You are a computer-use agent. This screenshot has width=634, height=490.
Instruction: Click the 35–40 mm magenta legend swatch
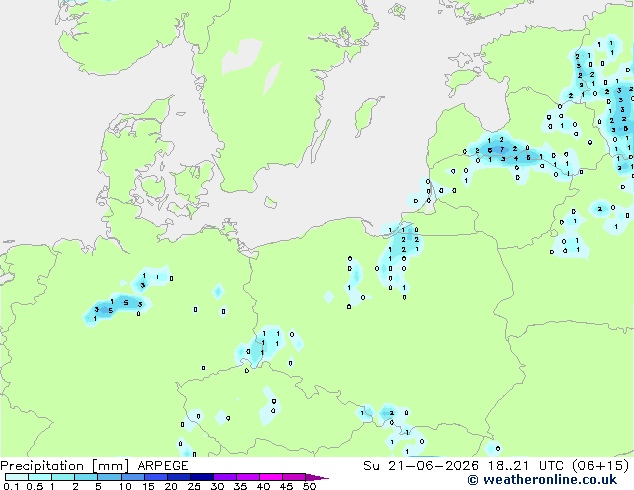pyautogui.click(x=247, y=477)
